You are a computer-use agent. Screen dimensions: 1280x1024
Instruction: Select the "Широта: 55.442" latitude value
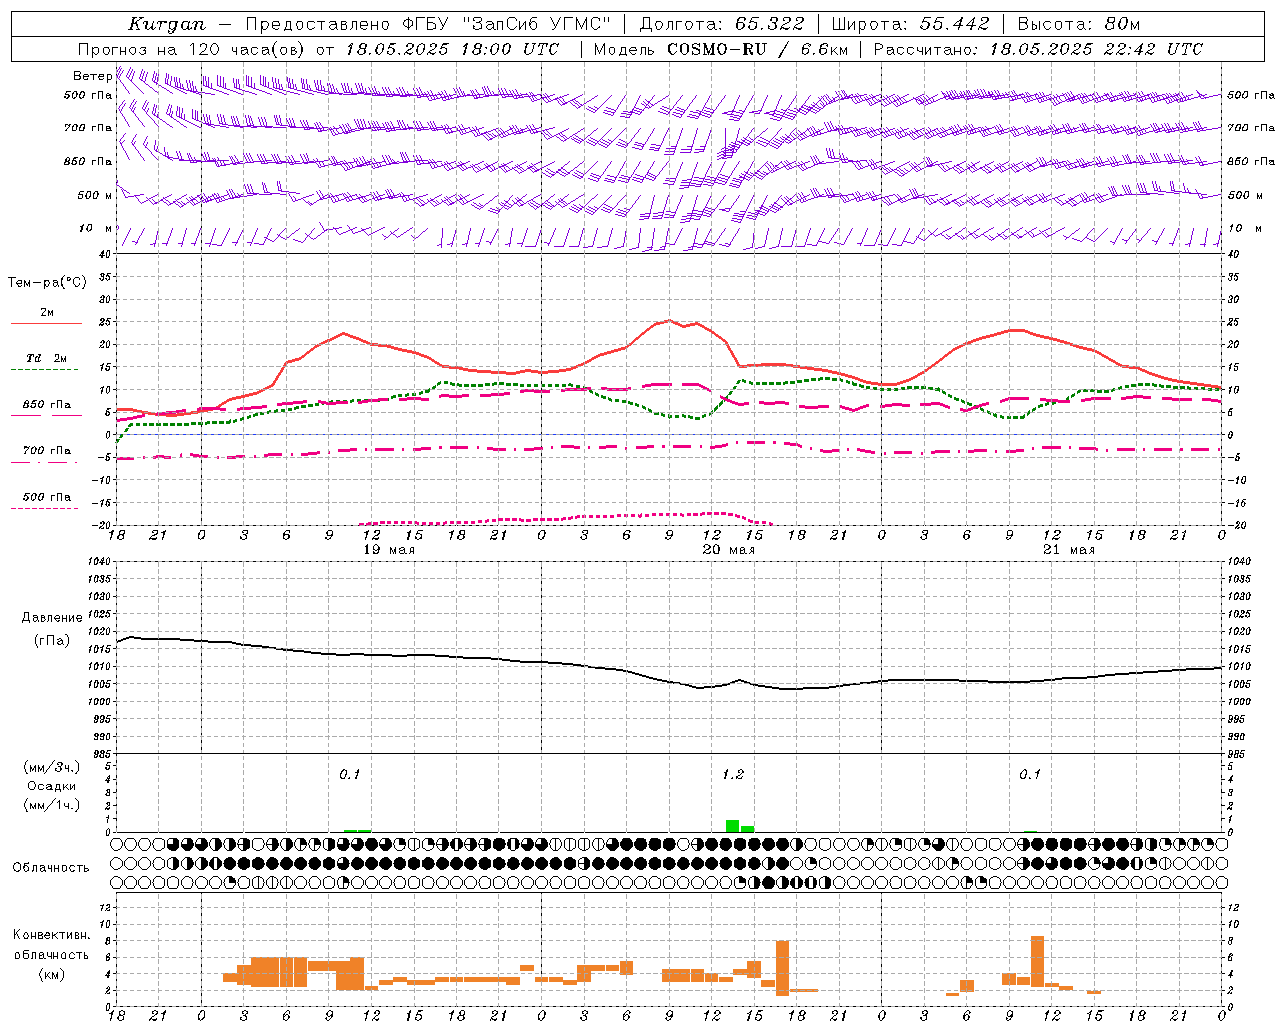click(x=910, y=24)
